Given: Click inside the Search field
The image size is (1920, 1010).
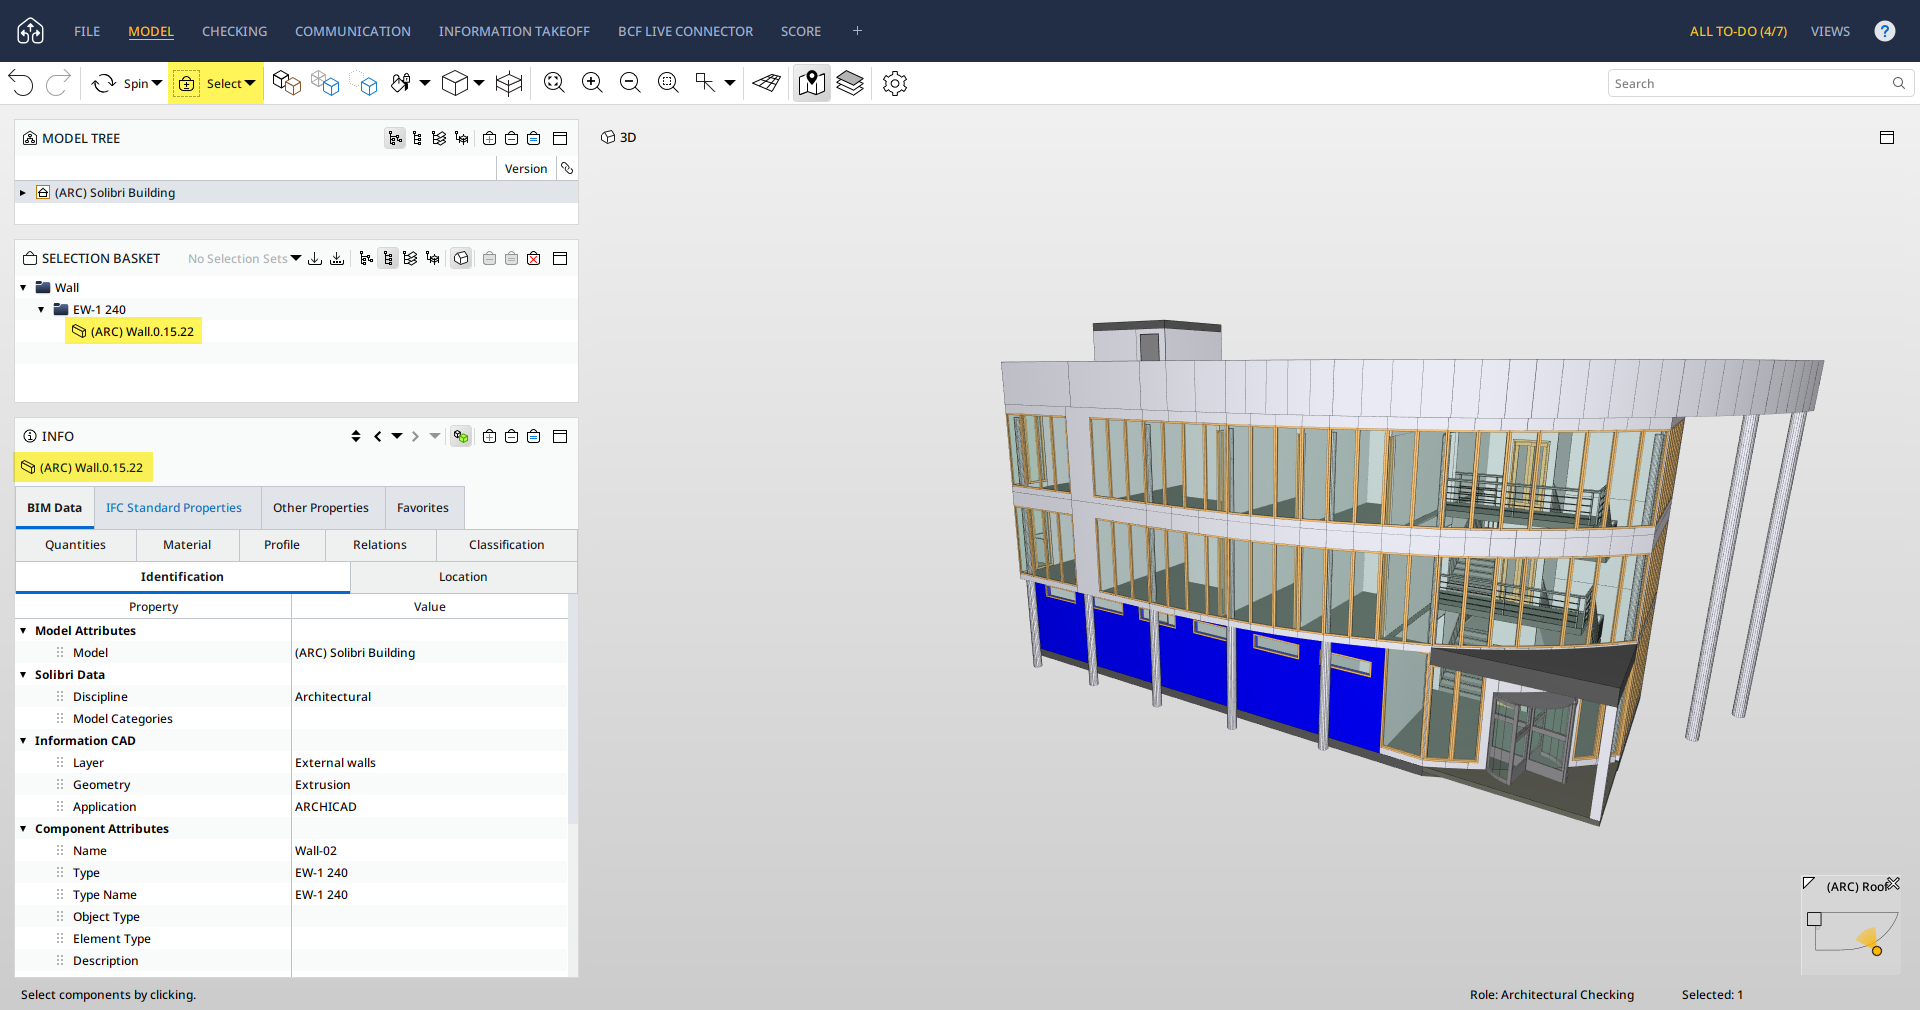Looking at the screenshot, I should coord(1748,83).
